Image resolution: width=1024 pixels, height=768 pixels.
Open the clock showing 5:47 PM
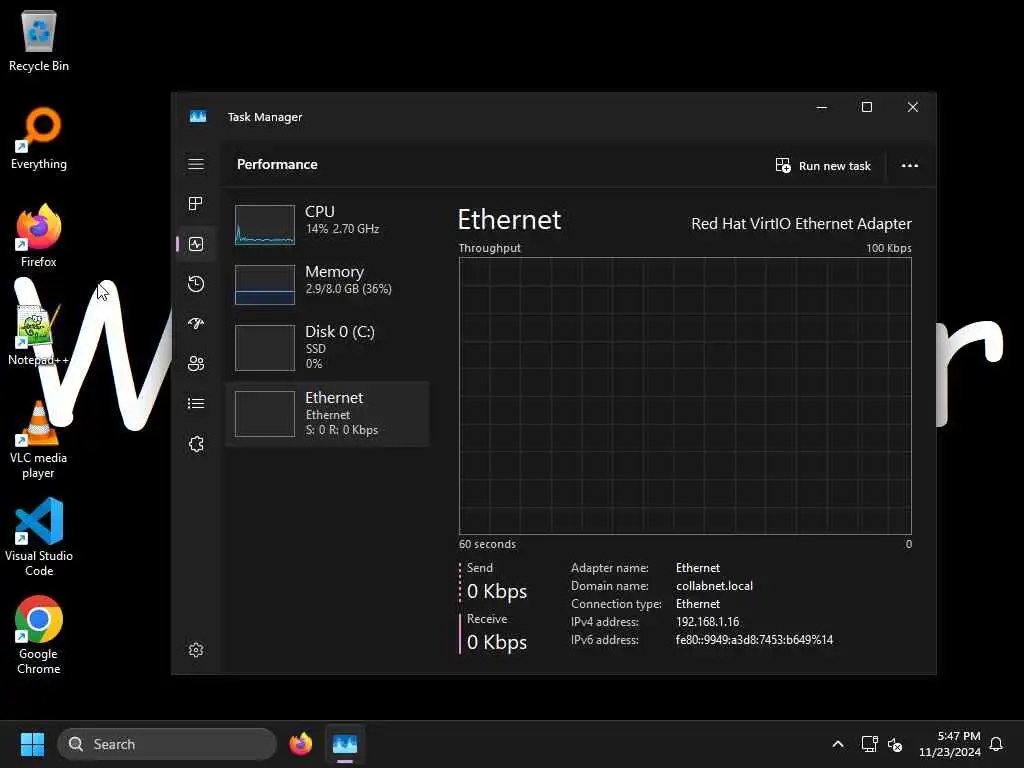point(950,744)
